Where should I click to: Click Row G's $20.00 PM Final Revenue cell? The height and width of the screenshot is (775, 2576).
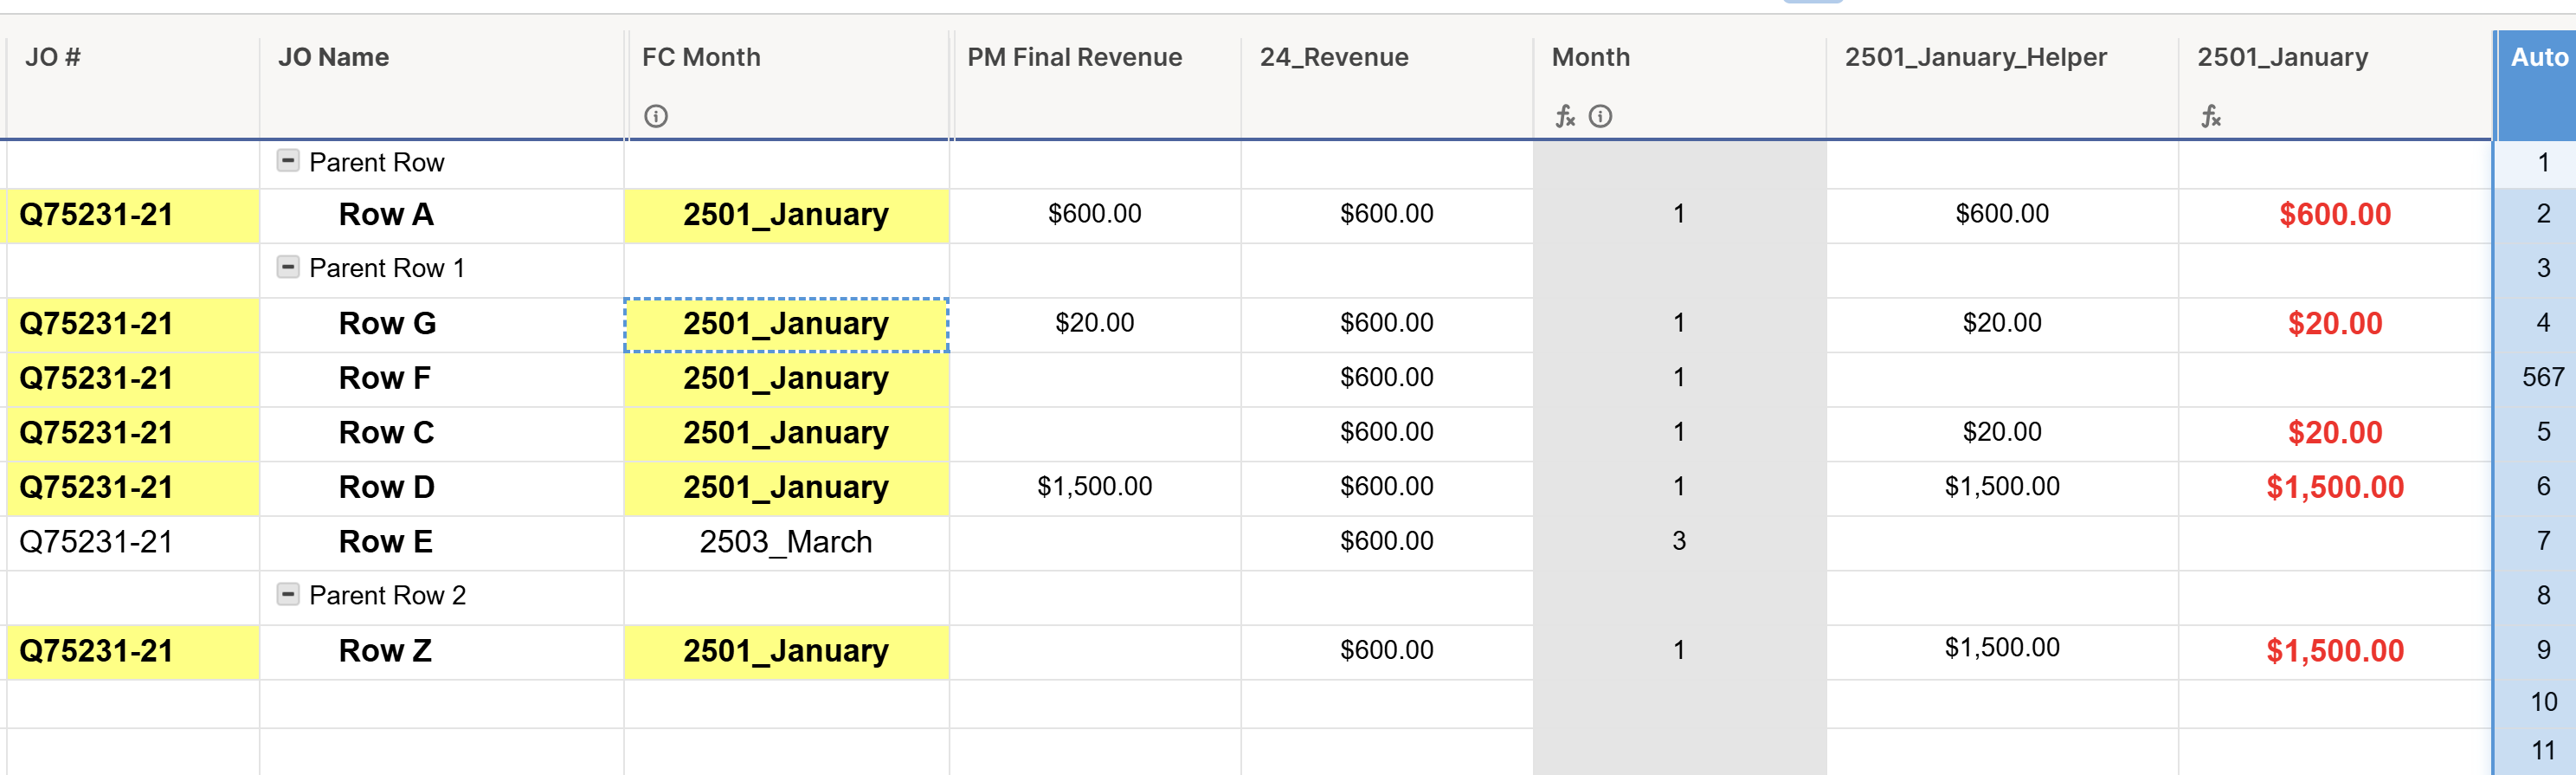coord(1095,324)
